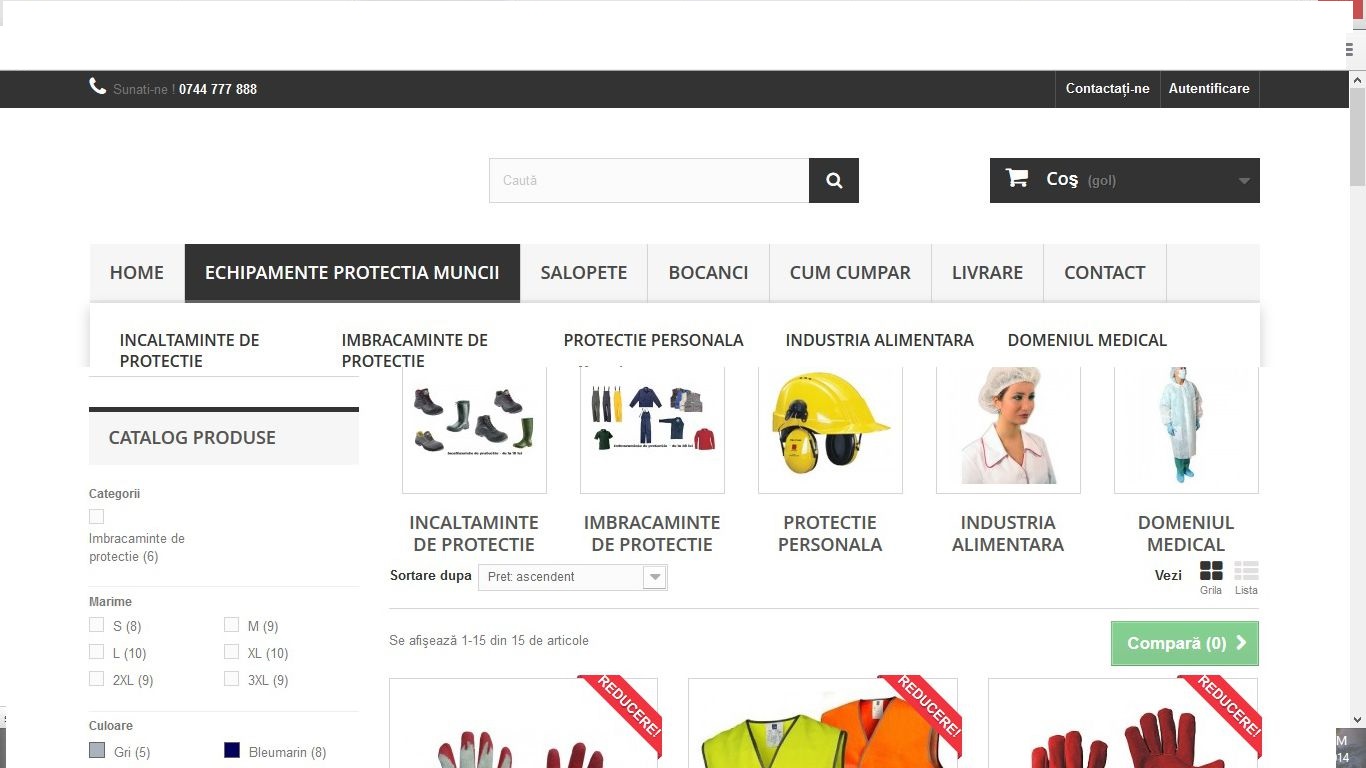Click the shopping cart icon
This screenshot has height=768, width=1366.
(1017, 178)
